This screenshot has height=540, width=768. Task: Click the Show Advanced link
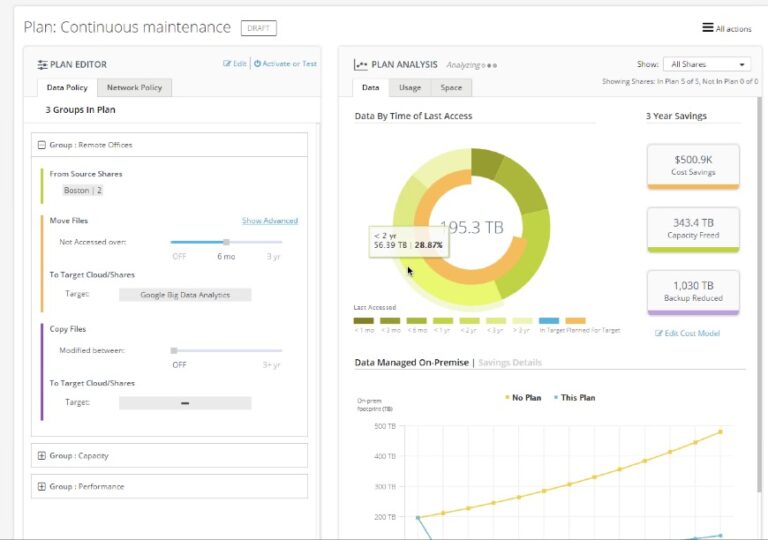click(x=269, y=221)
